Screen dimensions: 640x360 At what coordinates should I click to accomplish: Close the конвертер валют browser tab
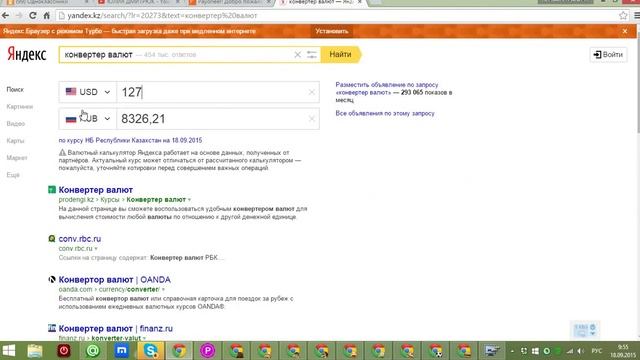(x=360, y=2)
